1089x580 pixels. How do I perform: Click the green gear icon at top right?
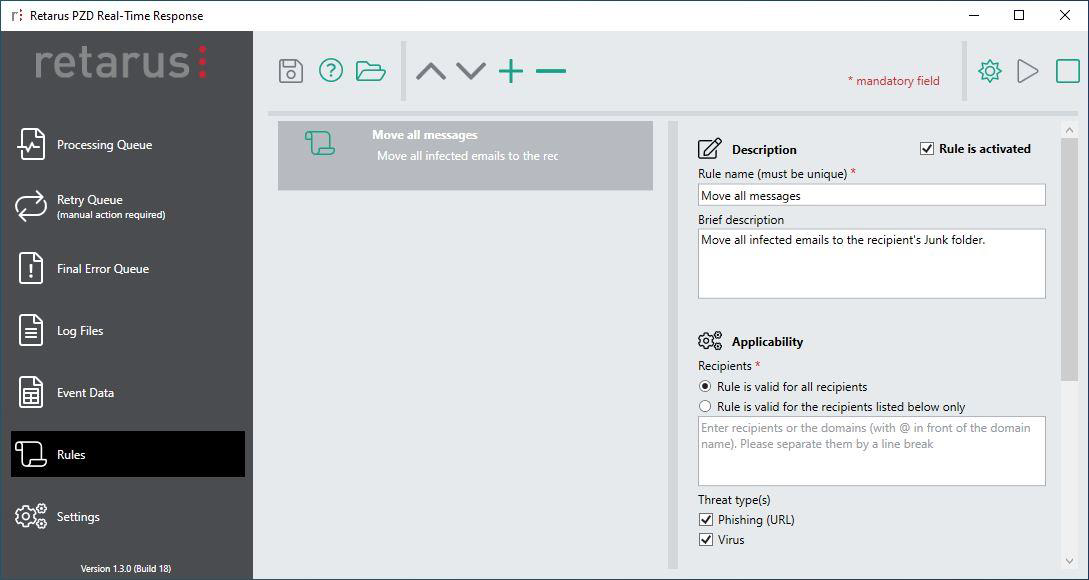tap(990, 71)
